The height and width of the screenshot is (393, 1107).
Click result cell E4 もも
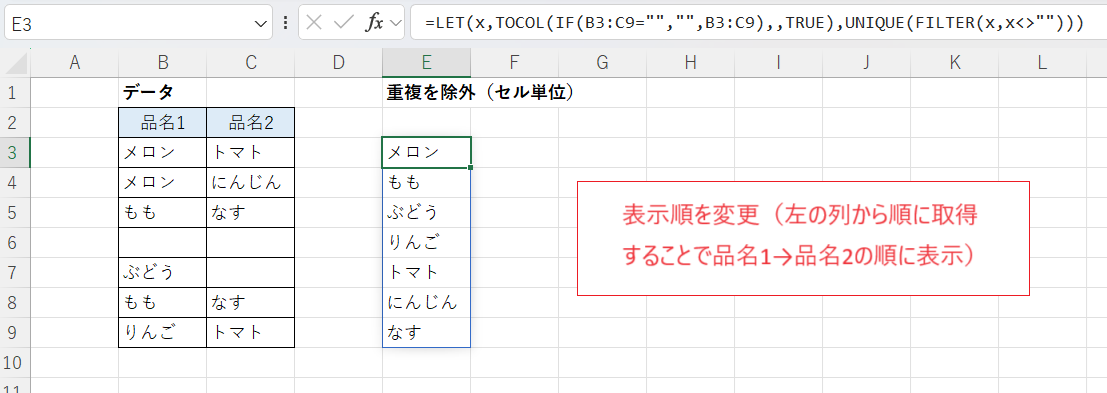tap(426, 182)
